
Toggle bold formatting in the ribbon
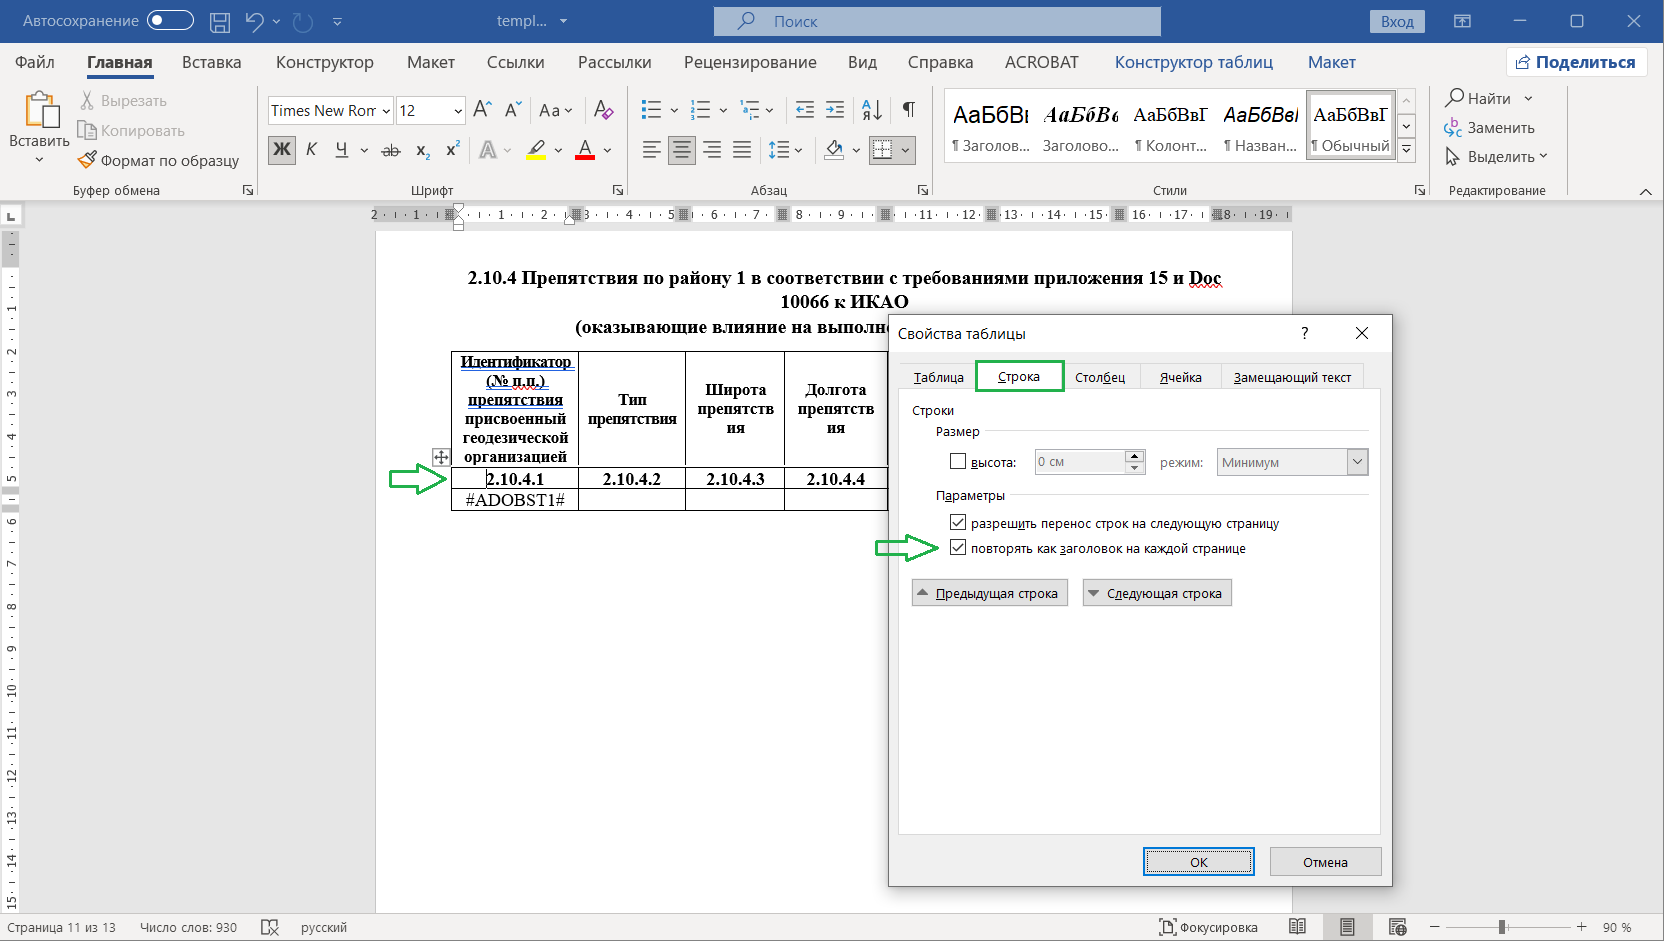(282, 150)
